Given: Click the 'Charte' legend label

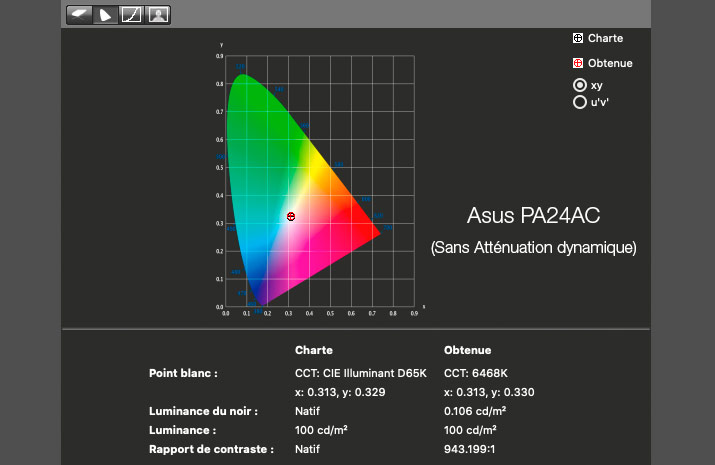Looking at the screenshot, I should pos(605,38).
